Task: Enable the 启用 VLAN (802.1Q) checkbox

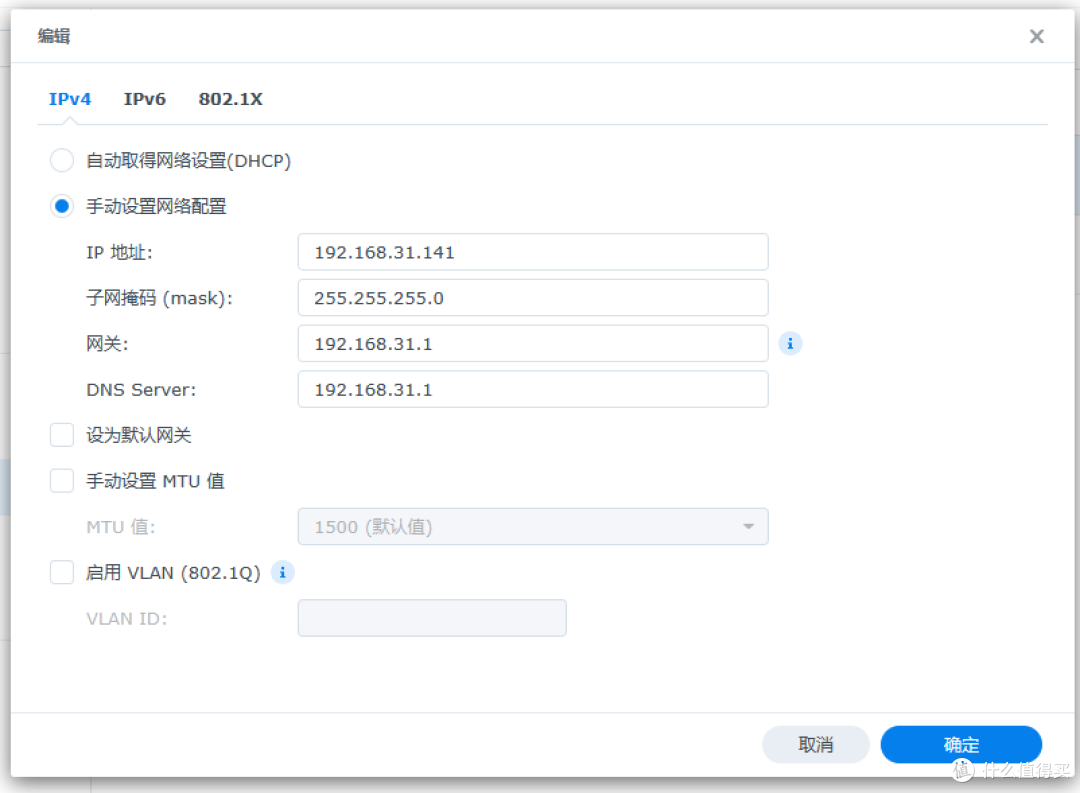Action: [62, 572]
